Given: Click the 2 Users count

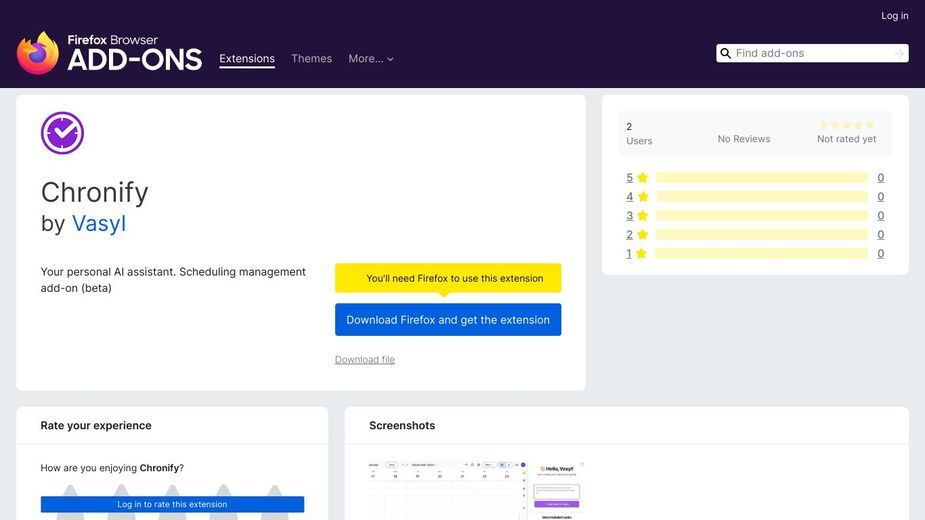Looking at the screenshot, I should click(x=639, y=133).
